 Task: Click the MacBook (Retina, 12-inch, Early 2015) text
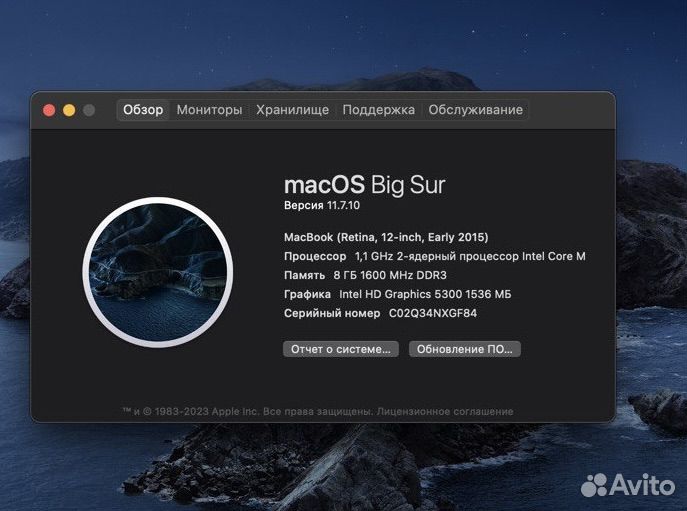386,237
